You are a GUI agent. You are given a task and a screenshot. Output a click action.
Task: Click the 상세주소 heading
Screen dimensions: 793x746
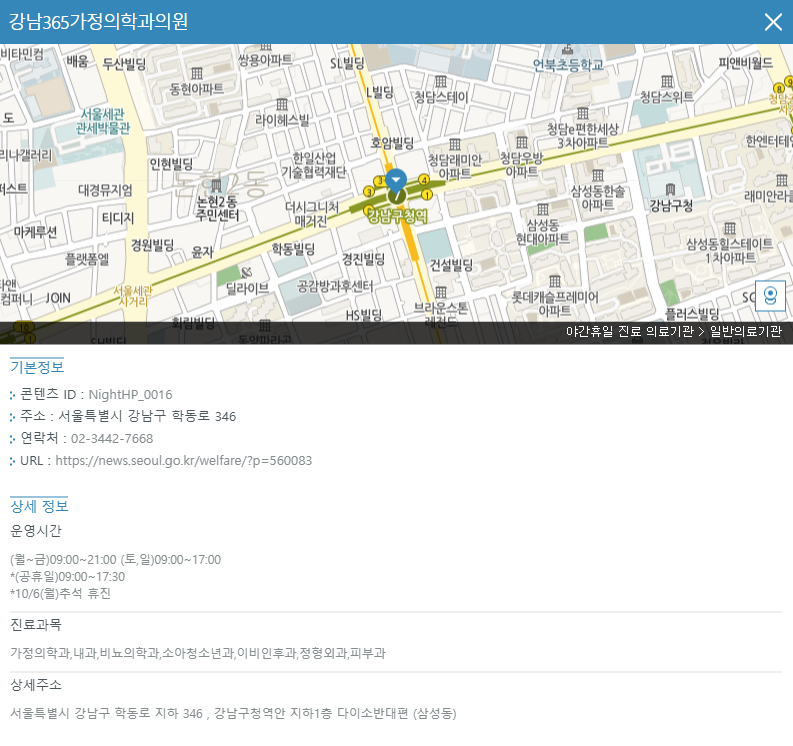coord(36,685)
